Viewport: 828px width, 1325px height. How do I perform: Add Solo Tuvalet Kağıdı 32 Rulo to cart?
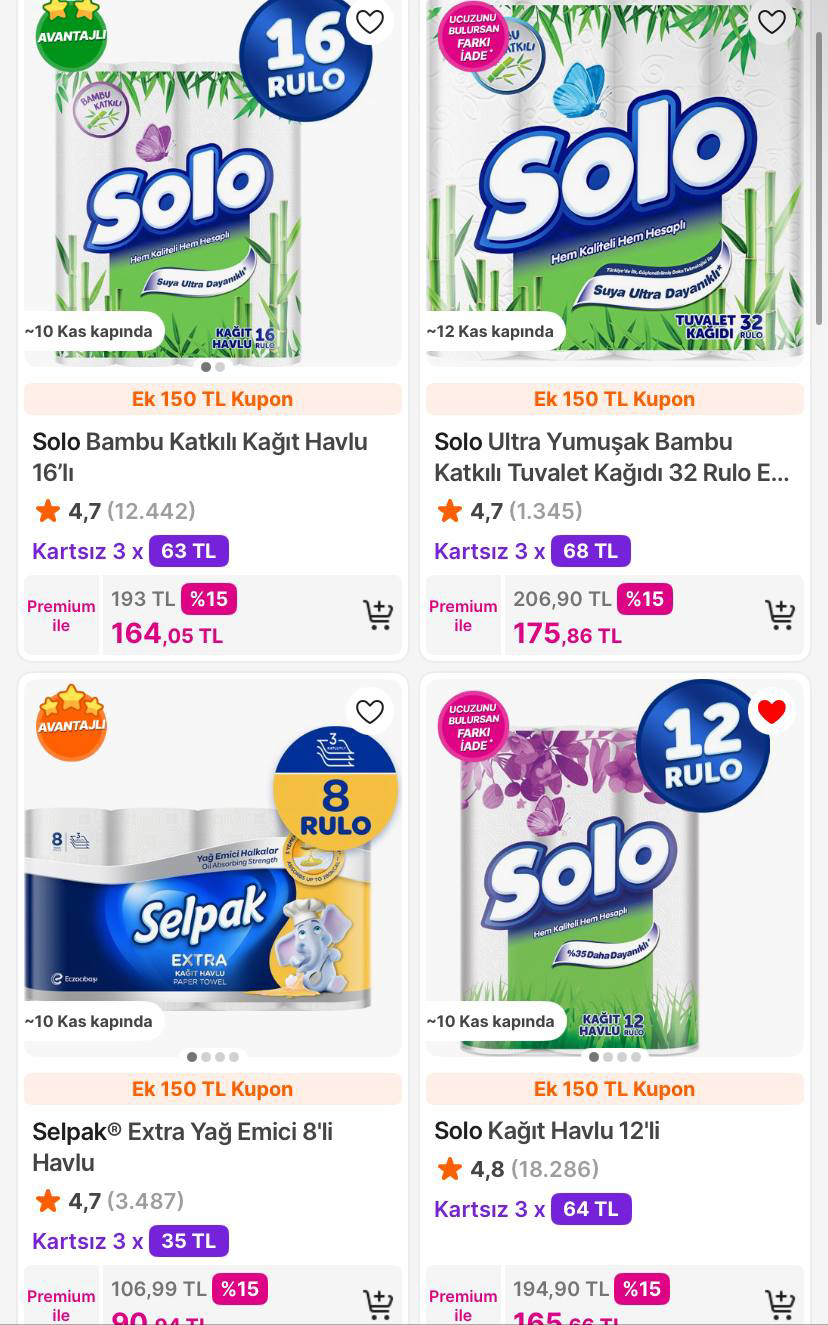tap(779, 615)
